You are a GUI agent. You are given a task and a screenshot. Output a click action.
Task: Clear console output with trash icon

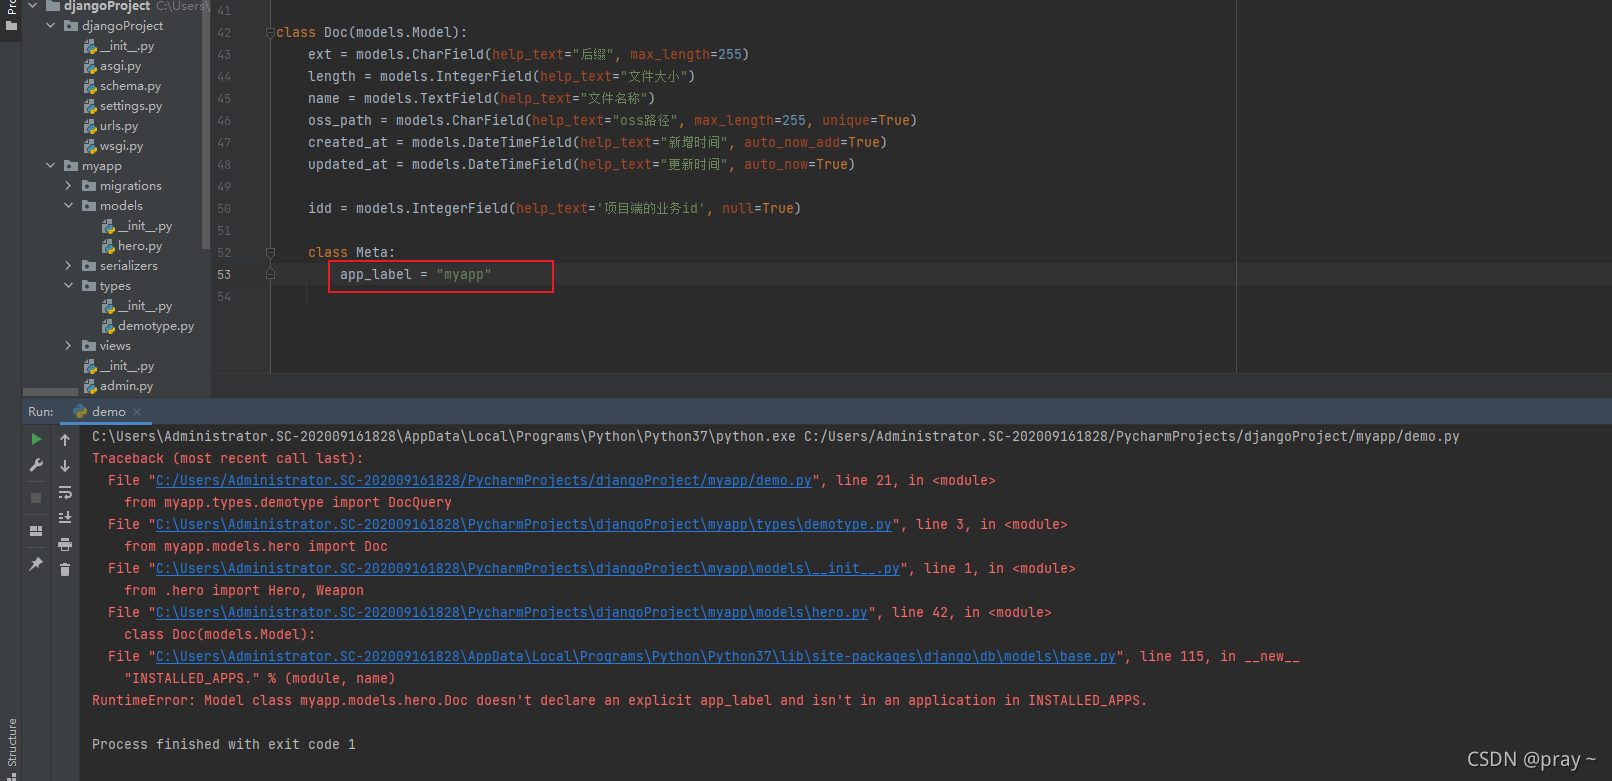point(65,570)
